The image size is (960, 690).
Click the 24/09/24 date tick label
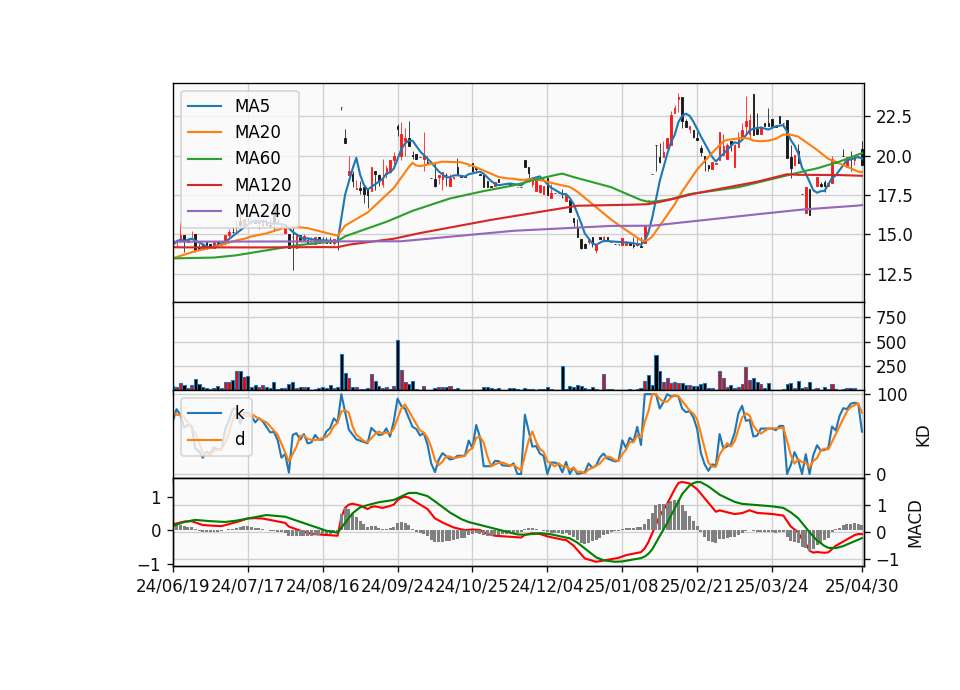[x=398, y=586]
